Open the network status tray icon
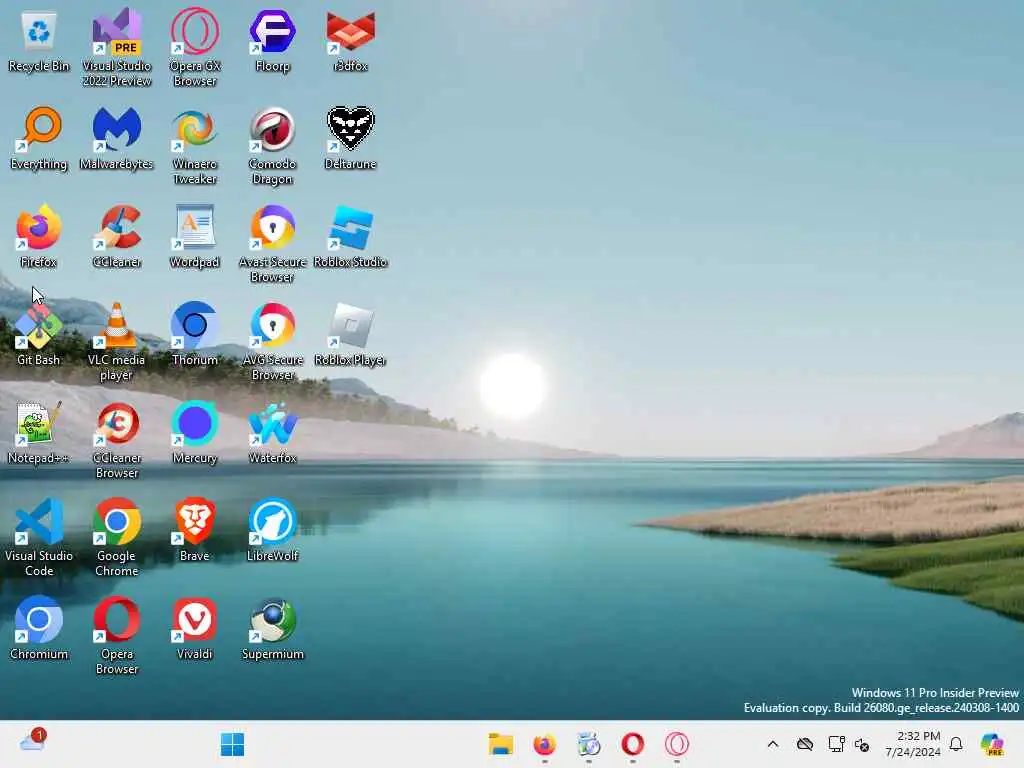Screen dimensions: 1024x768 click(x=836, y=744)
